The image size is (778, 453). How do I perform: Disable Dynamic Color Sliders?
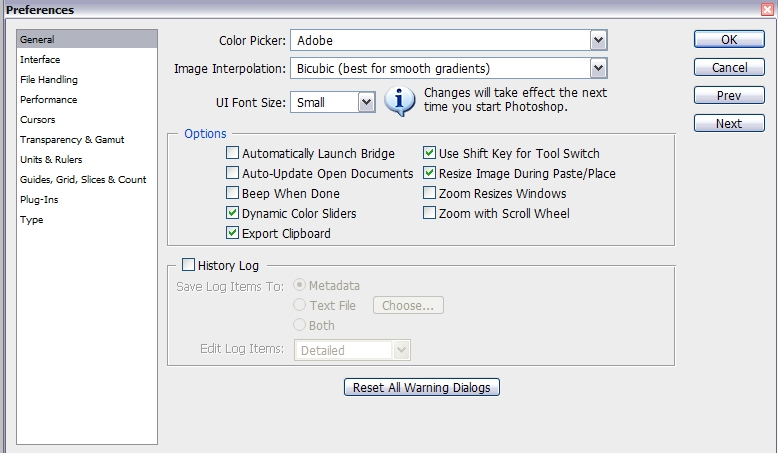pyautogui.click(x=233, y=214)
